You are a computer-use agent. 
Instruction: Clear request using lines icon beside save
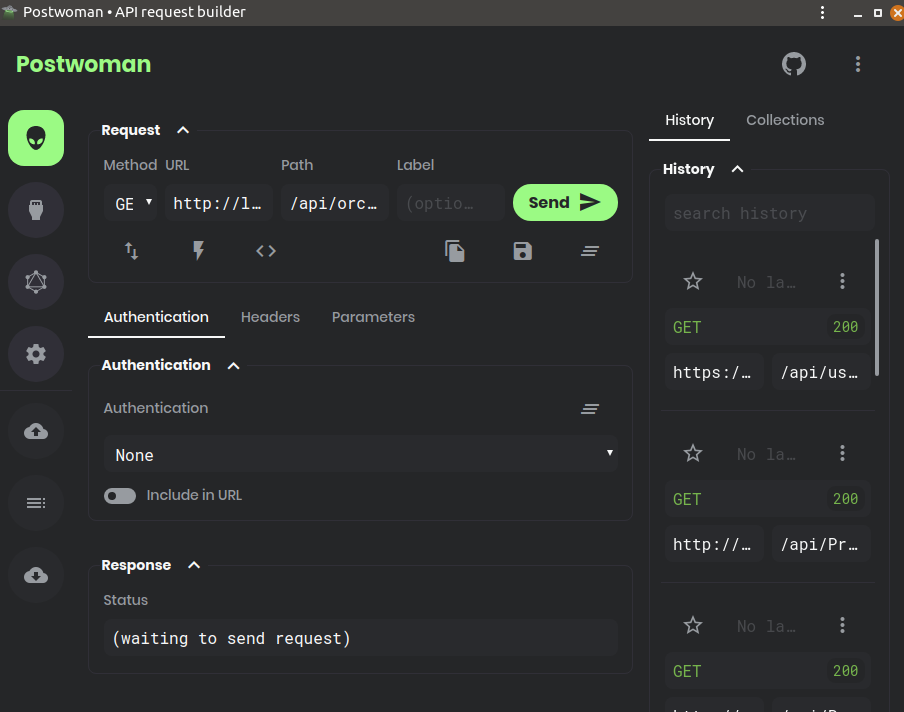coord(590,251)
